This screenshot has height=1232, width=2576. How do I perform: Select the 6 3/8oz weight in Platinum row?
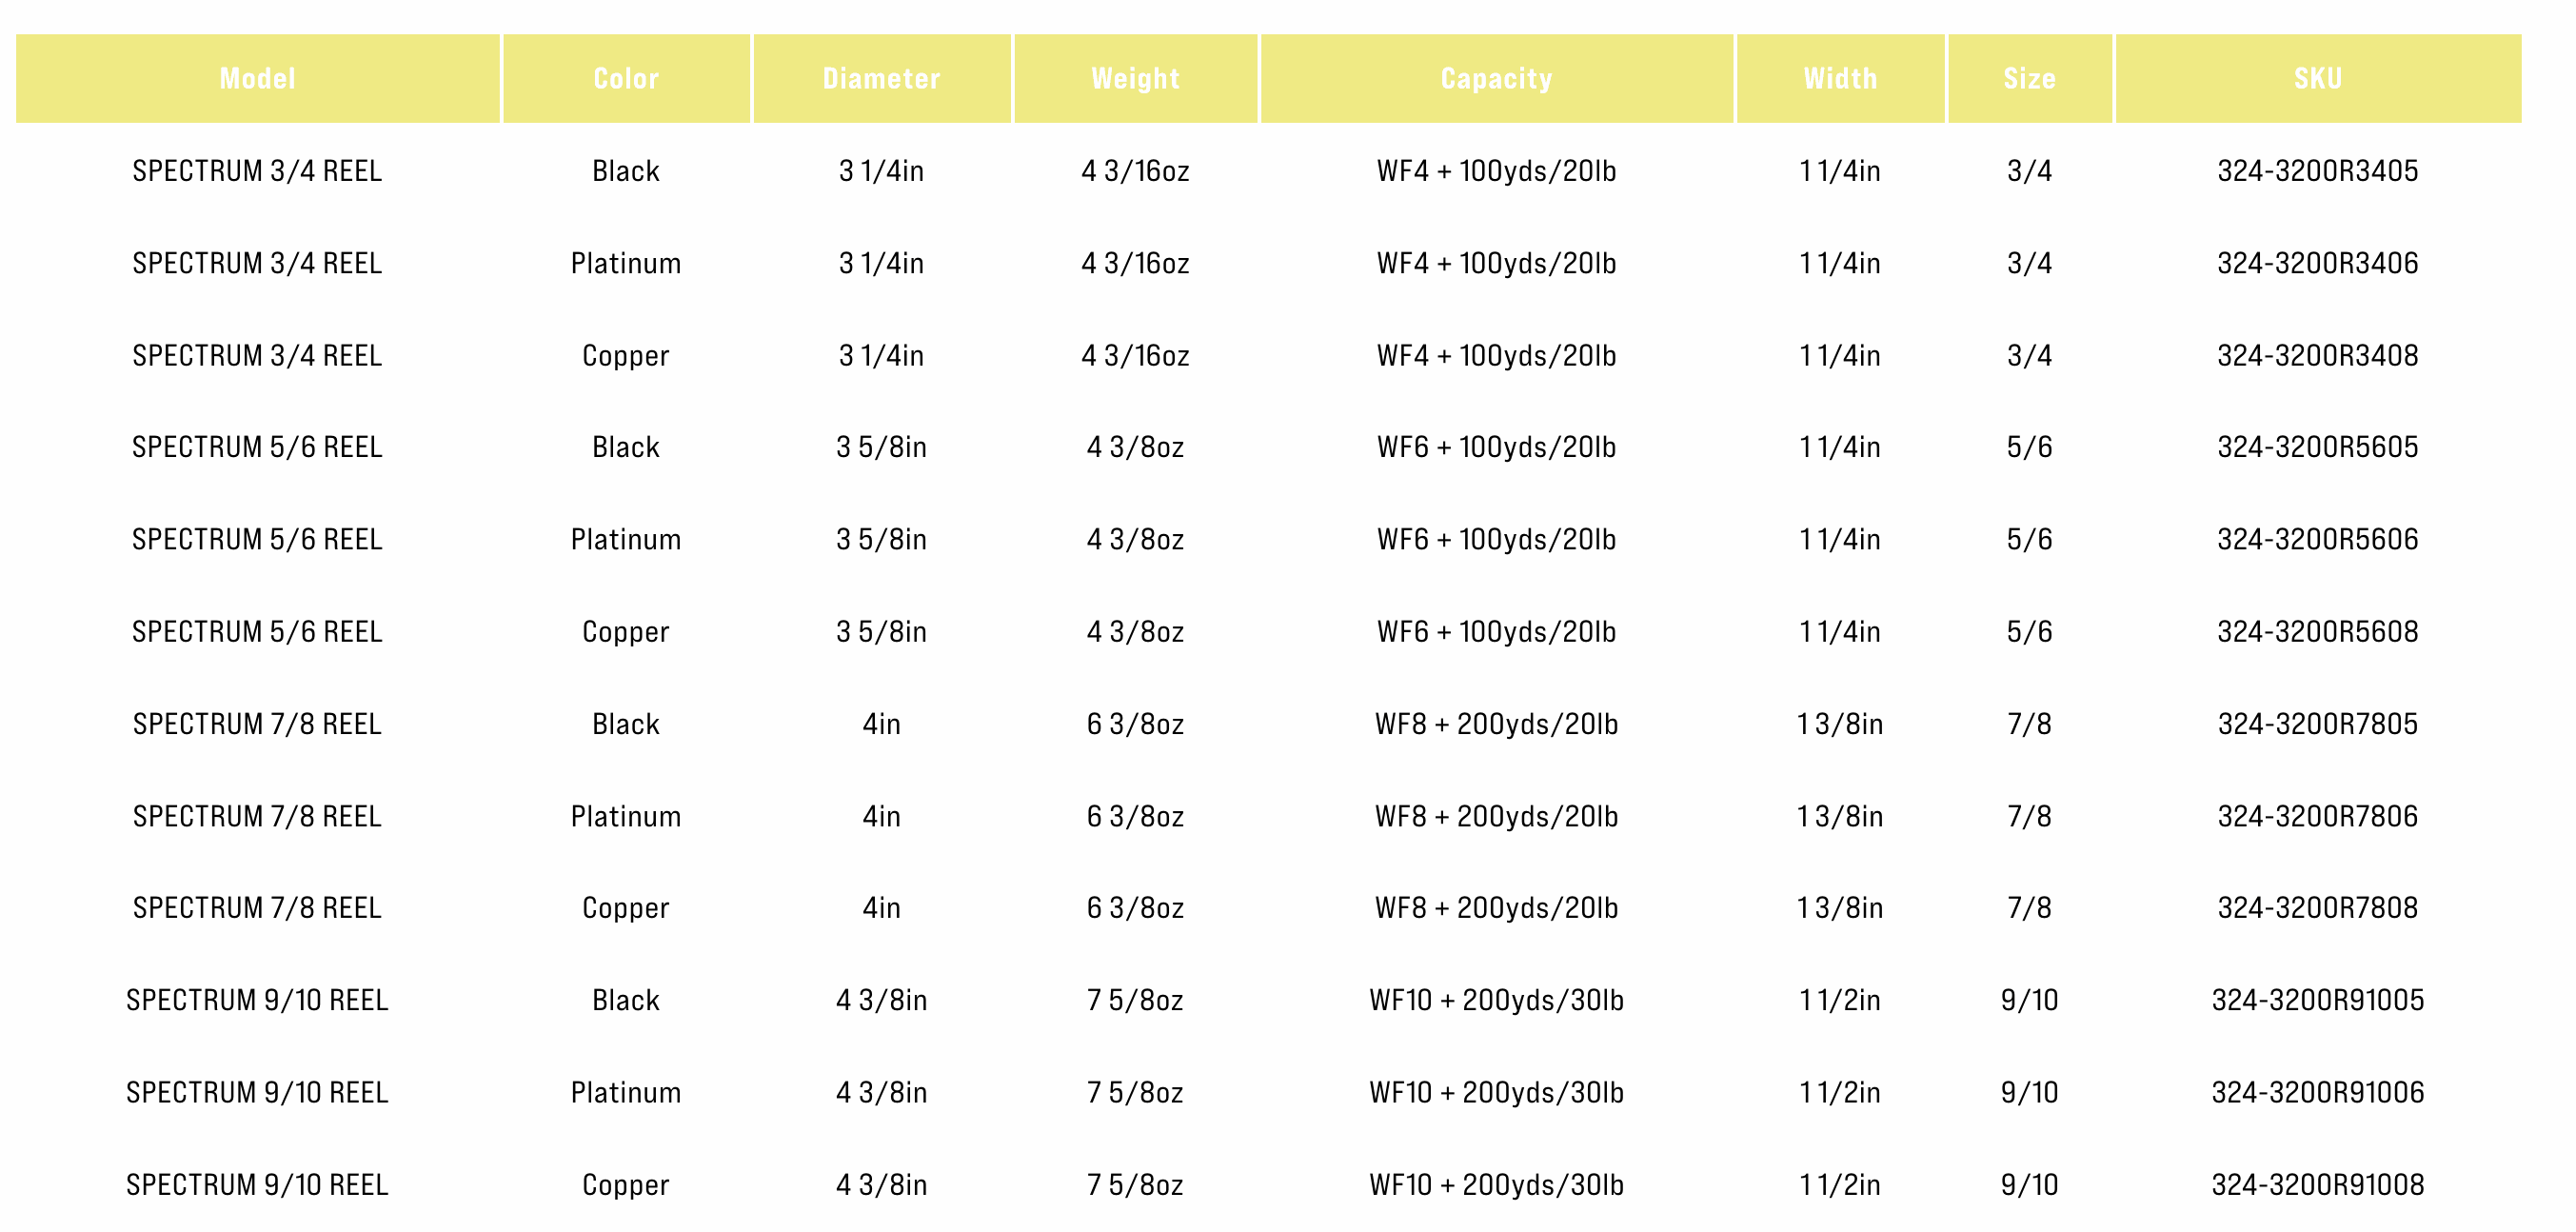coord(1135,816)
